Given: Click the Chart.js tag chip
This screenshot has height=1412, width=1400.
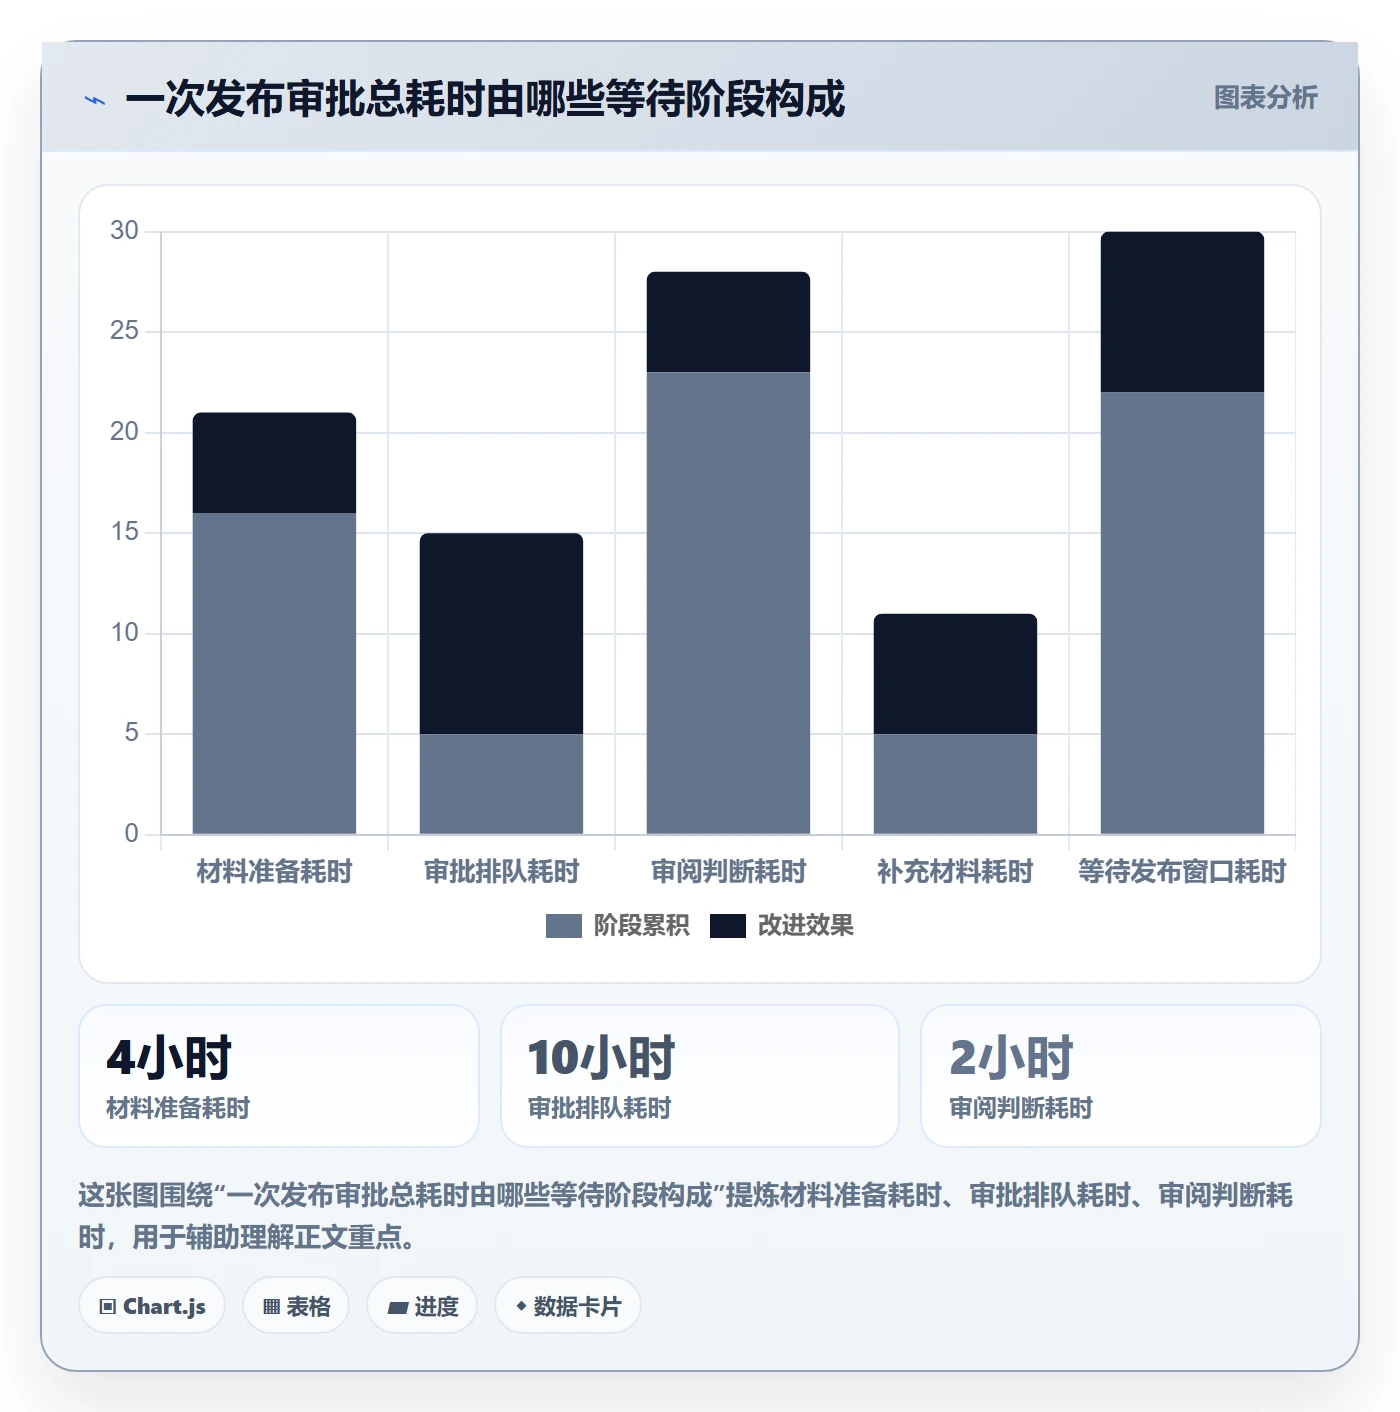Looking at the screenshot, I should tap(153, 1306).
